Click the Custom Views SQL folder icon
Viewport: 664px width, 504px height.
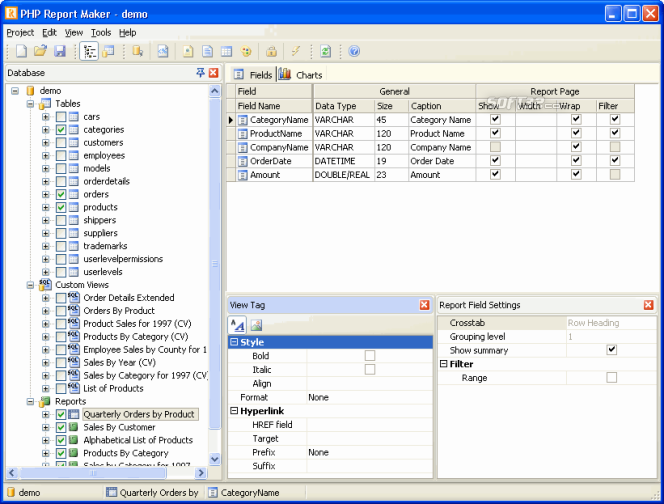click(45, 285)
